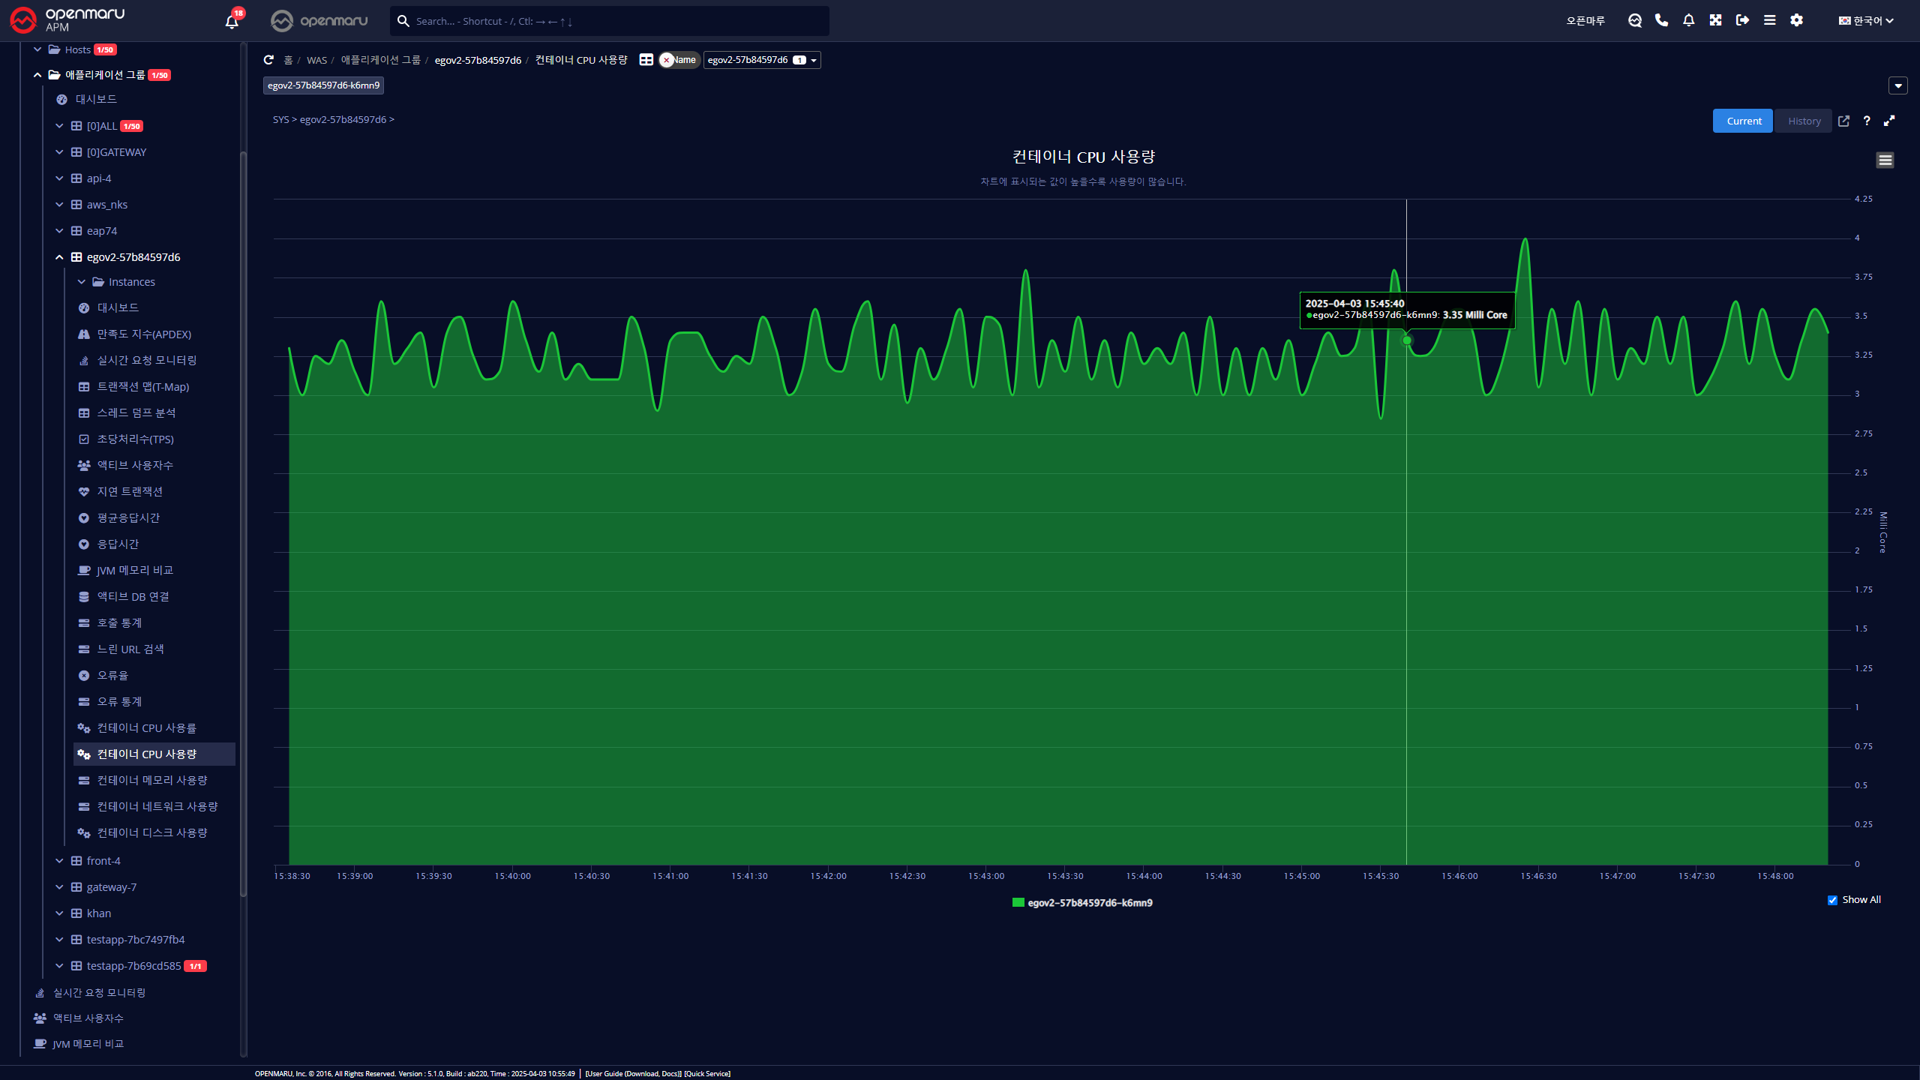Open chart in new window icon

pos(1843,121)
